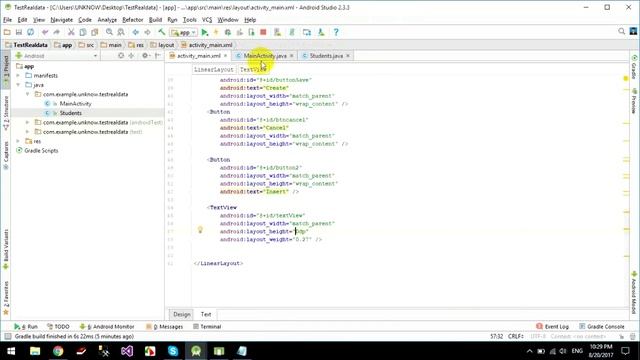Click the green Run app button
The width and height of the screenshot is (640, 360).
tap(205, 32)
